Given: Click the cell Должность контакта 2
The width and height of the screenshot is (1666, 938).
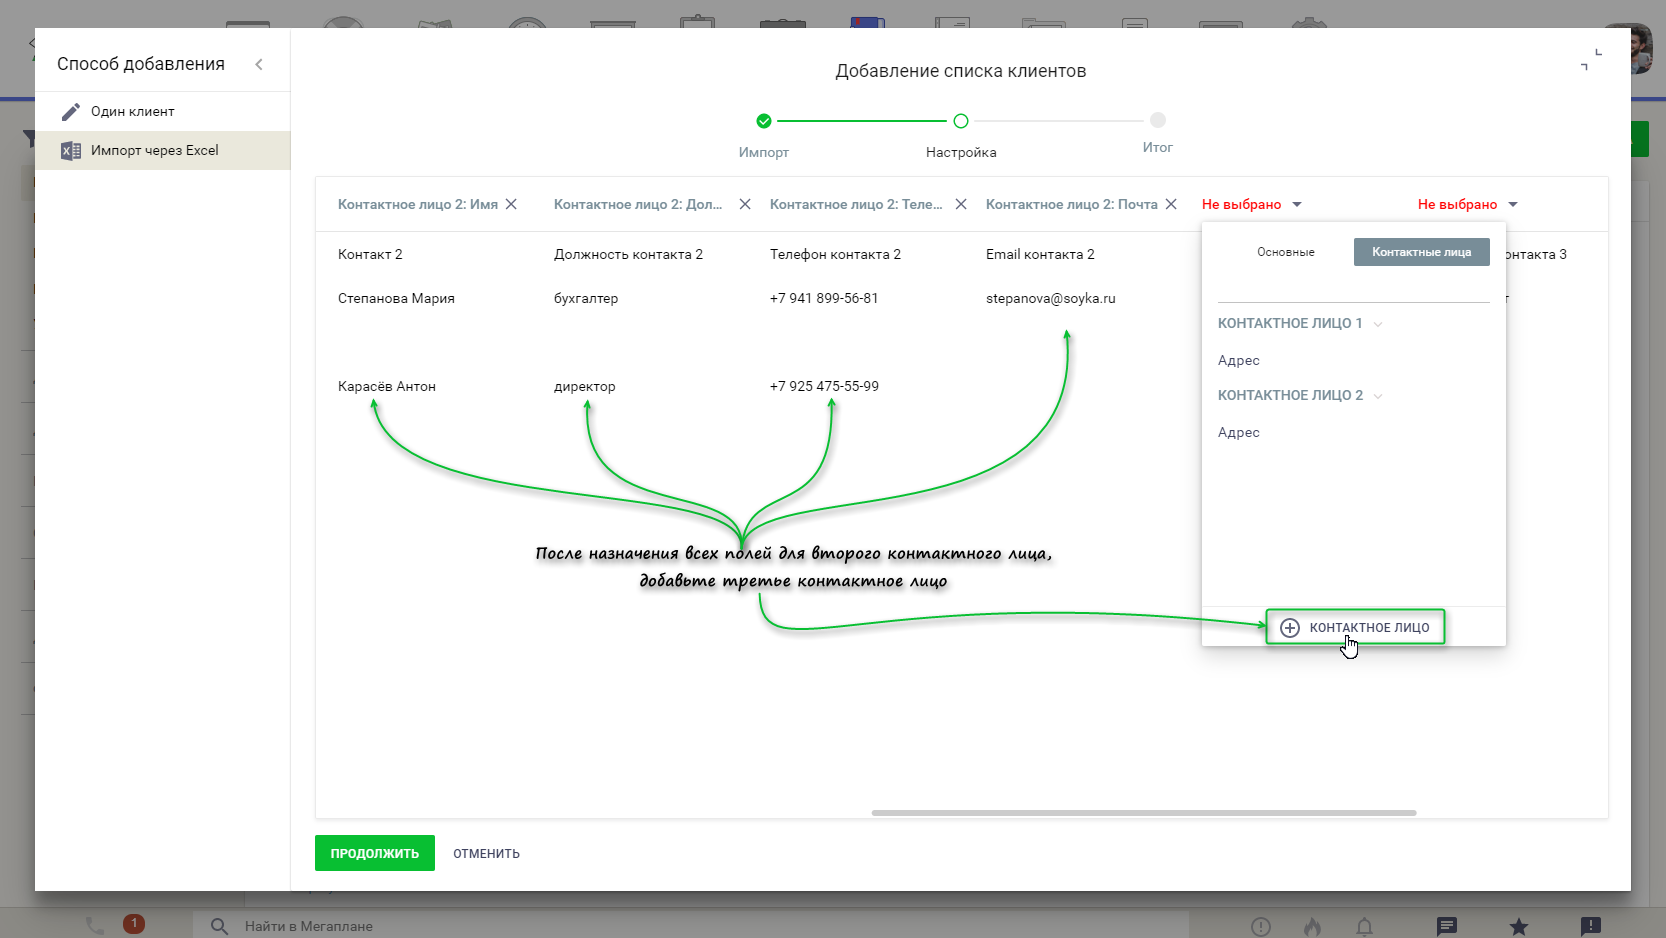Looking at the screenshot, I should coord(628,254).
